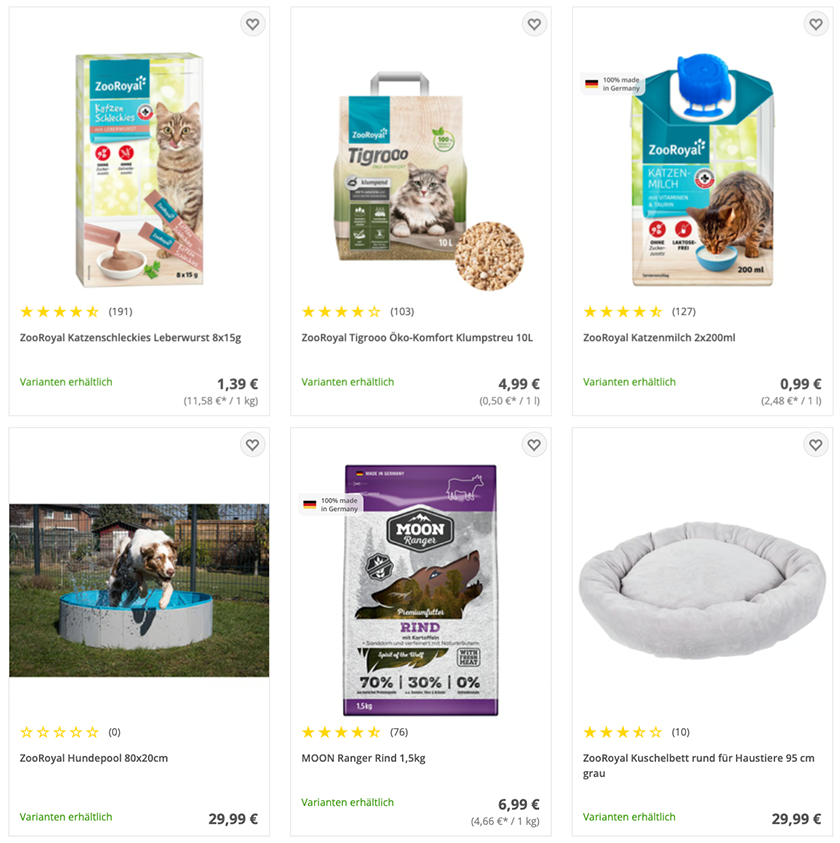
Task: Click the 29,99 € price of Kuschelbett
Action: pos(796,819)
